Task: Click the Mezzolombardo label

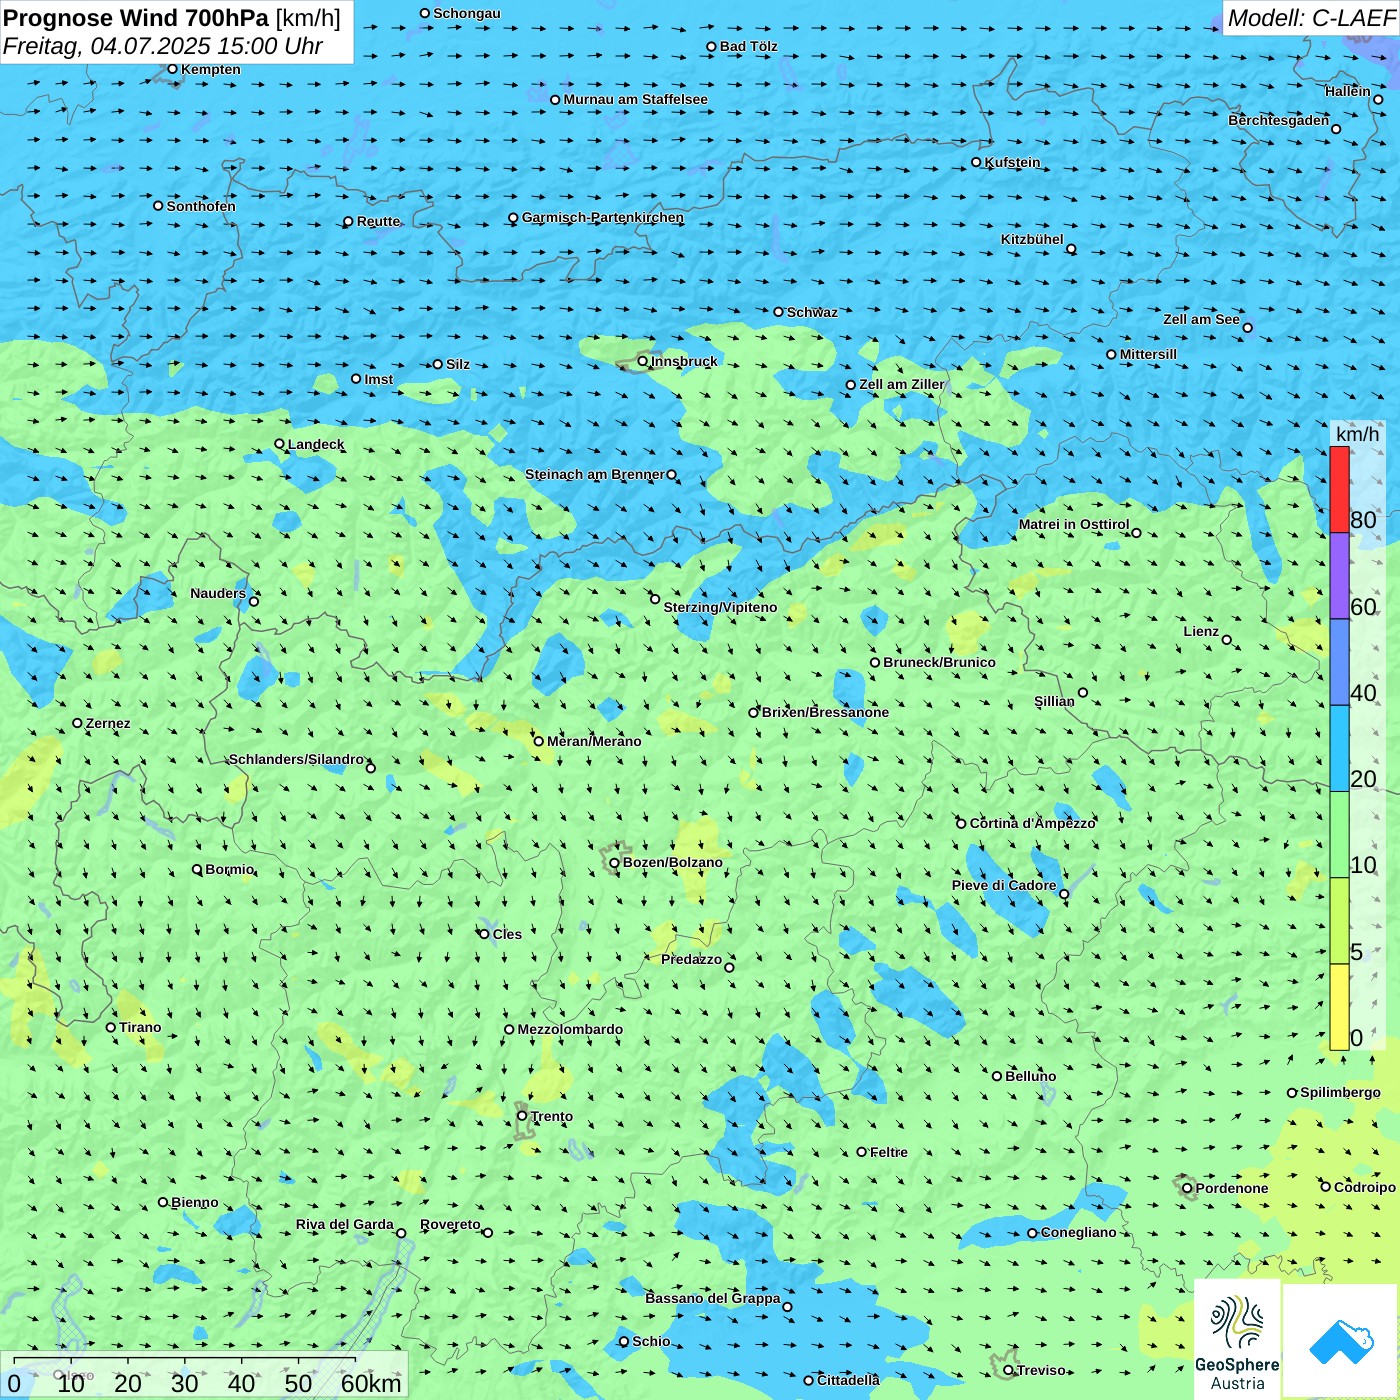Action: (x=570, y=1029)
